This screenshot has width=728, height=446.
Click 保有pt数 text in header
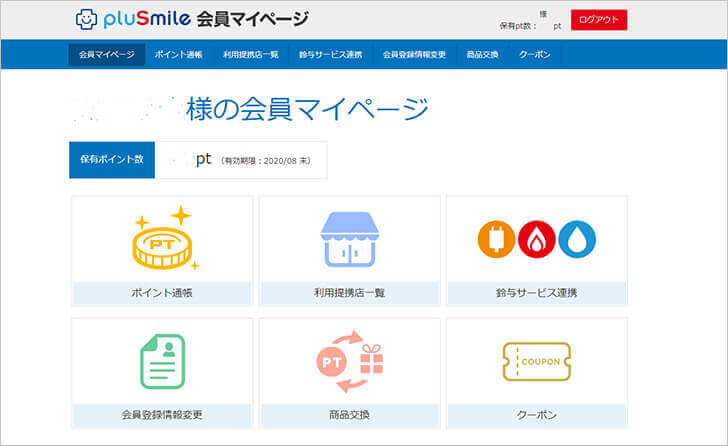tap(517, 26)
